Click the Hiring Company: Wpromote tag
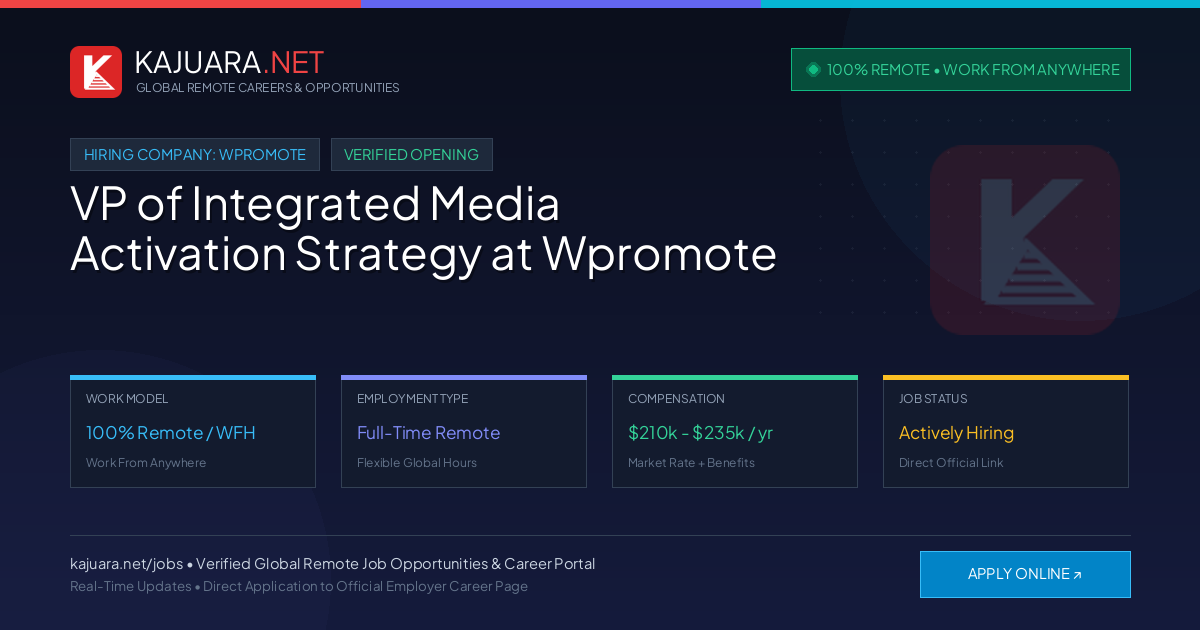Screen dimensions: 1200x630 point(195,155)
